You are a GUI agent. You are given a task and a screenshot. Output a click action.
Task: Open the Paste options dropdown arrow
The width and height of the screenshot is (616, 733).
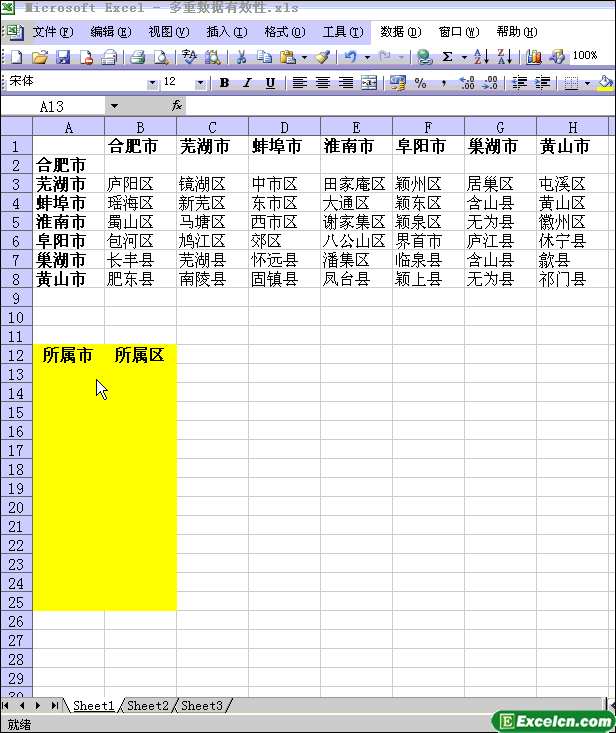pos(304,57)
